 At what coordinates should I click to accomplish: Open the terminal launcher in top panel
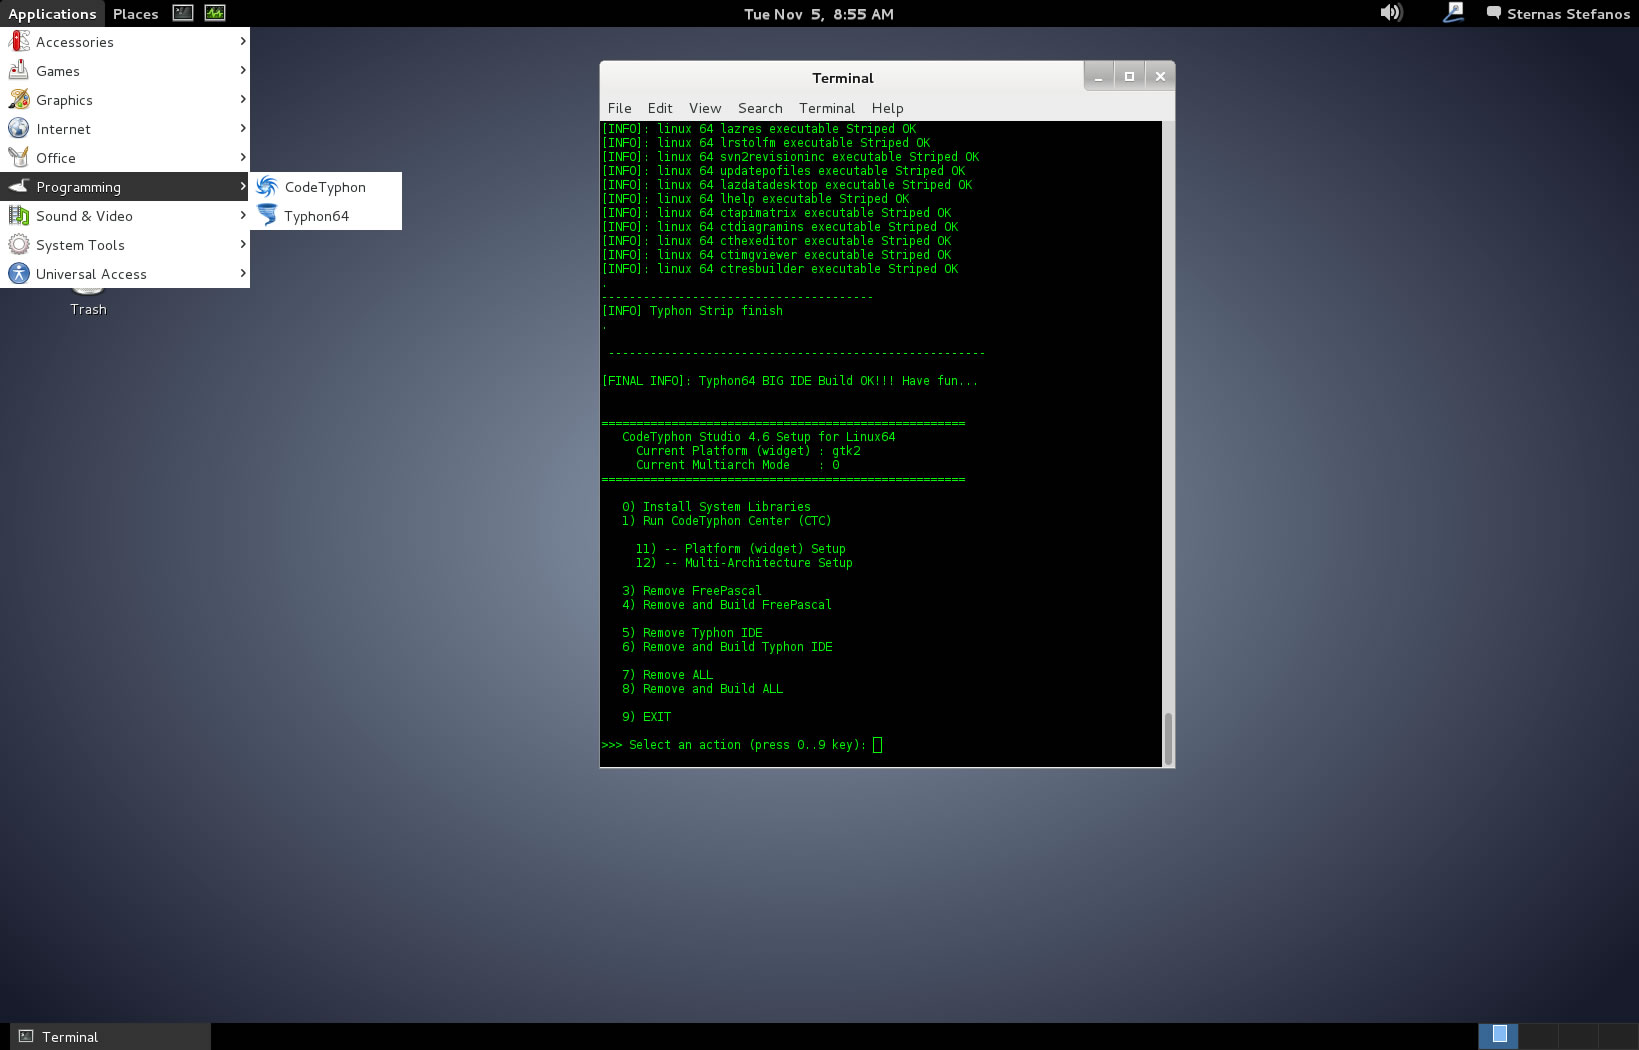[x=183, y=13]
